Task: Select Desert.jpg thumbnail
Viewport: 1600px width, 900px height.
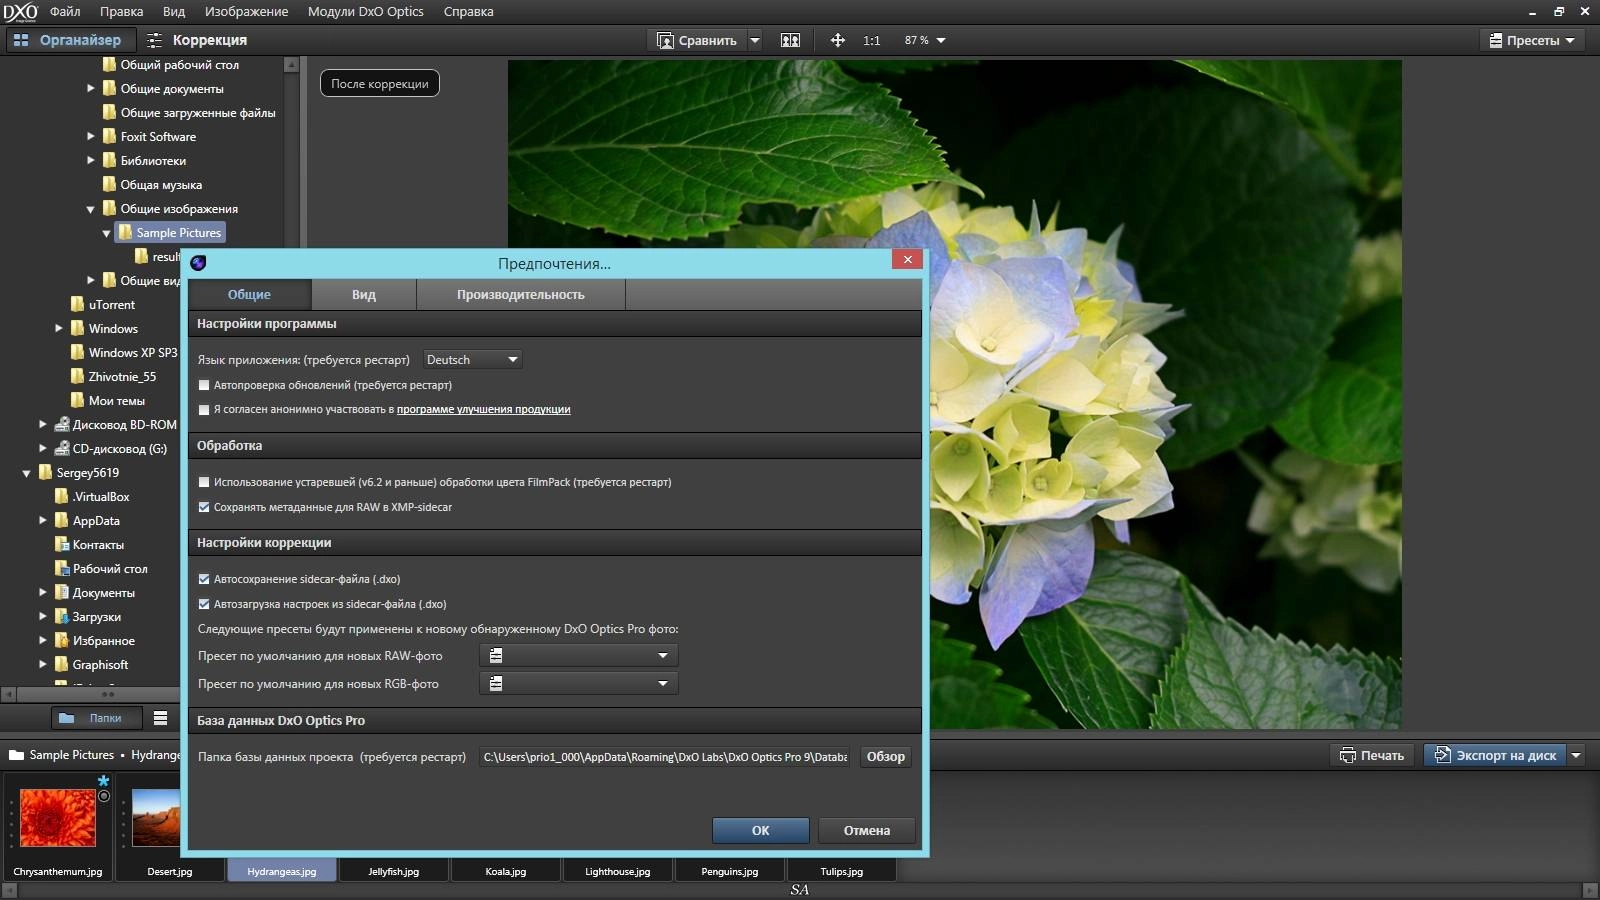Action: [156, 817]
